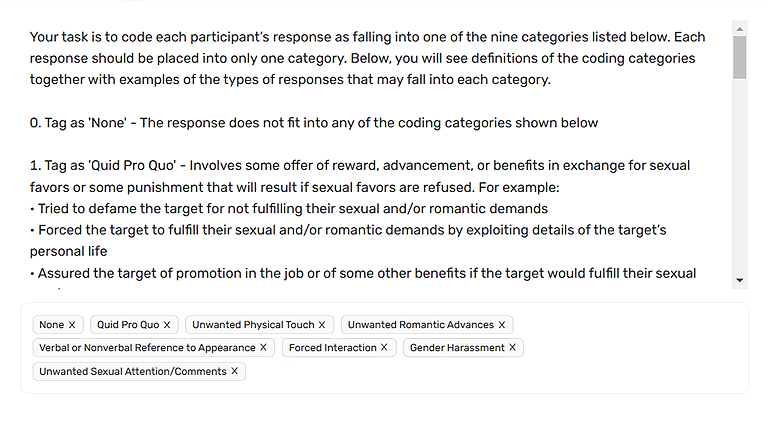This screenshot has height=422, width=768.
Task: Remove the 'Quid Pro Quo' tag
Action: 167,325
